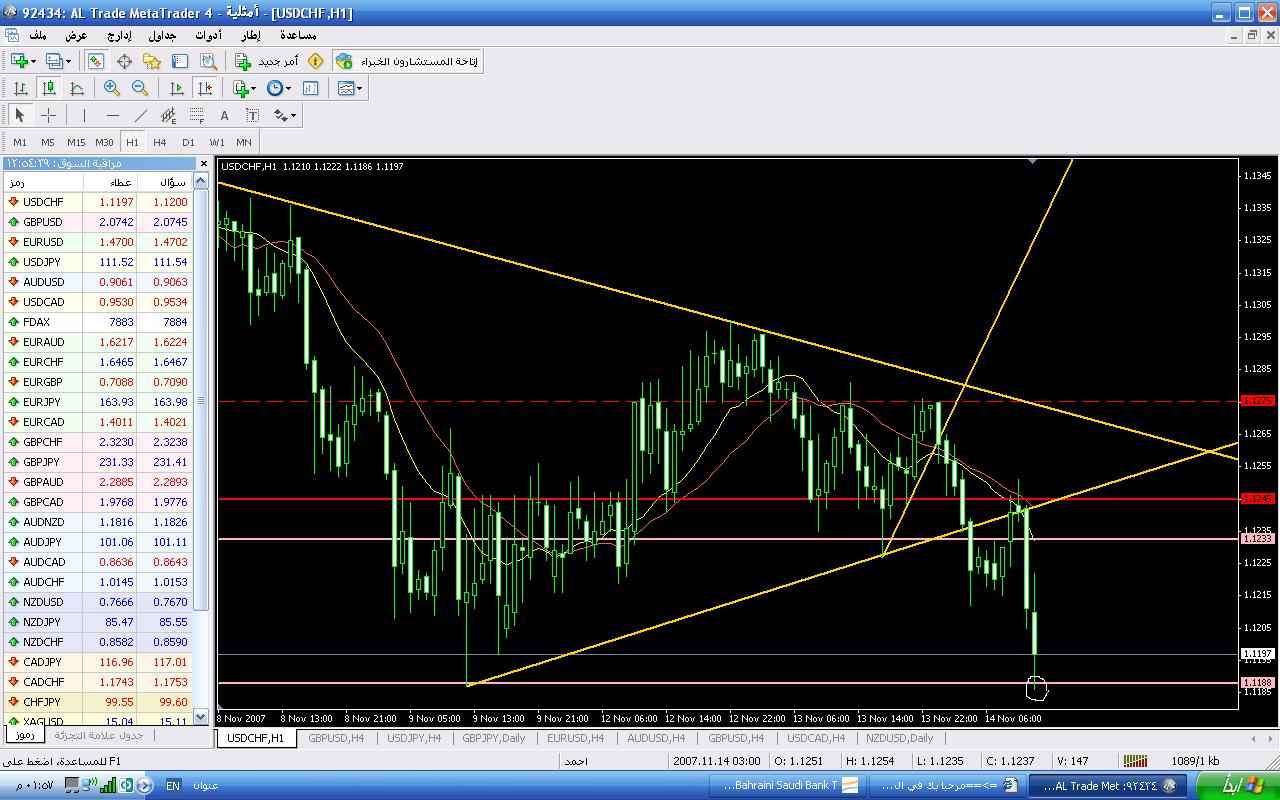
Task: Select the H4 timeframe button
Action: pos(160,142)
